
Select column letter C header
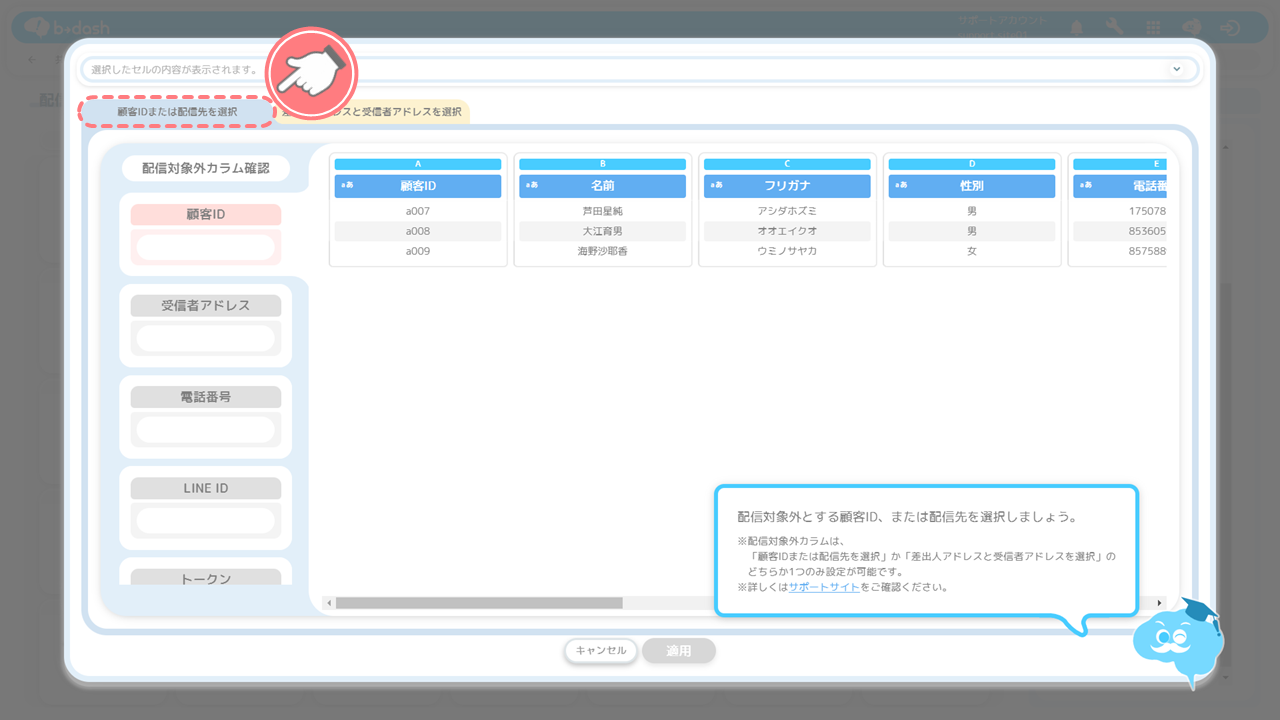(x=787, y=163)
